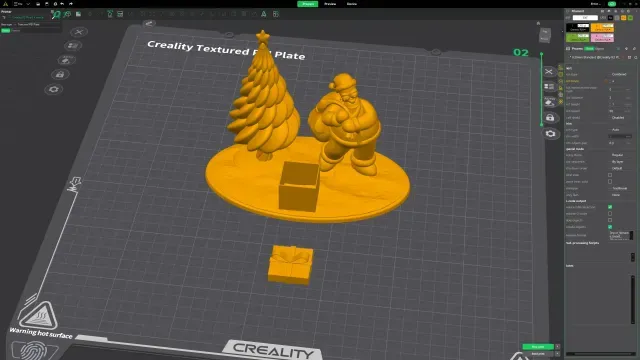Open the slicing mode dropdown showing Regular
The height and width of the screenshot is (360, 640).
point(619,155)
